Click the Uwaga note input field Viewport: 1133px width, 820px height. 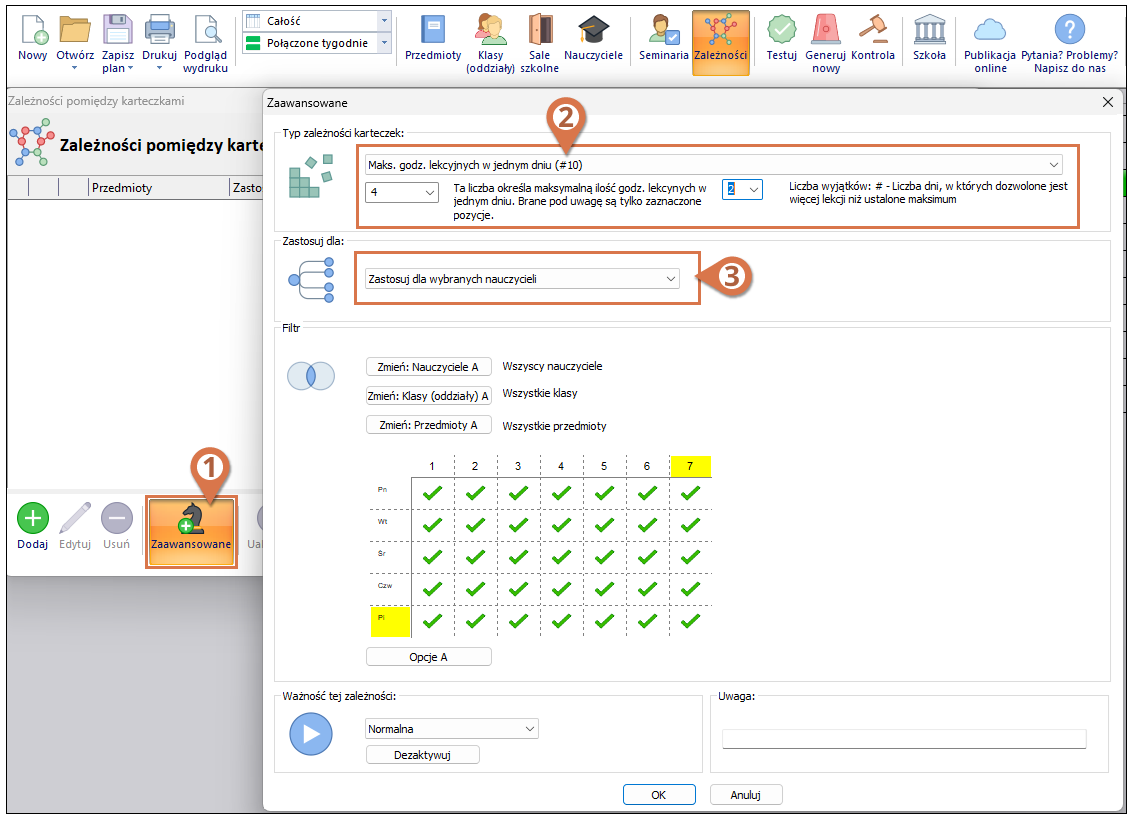pyautogui.click(x=903, y=739)
